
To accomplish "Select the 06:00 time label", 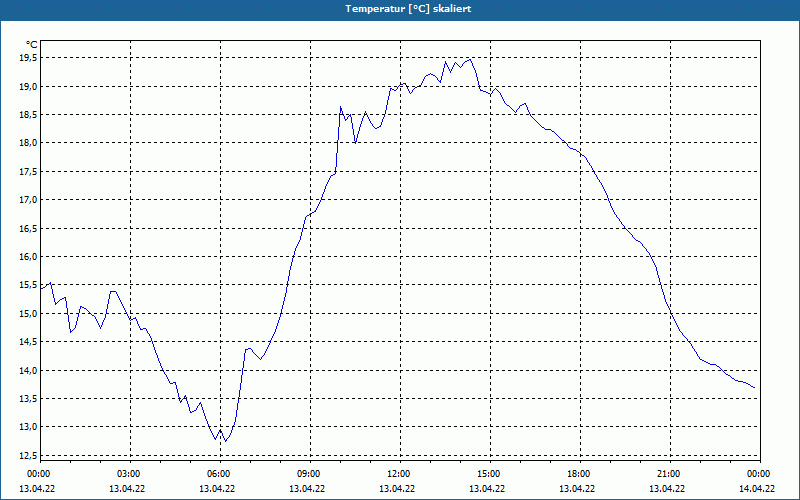I will [x=220, y=474].
